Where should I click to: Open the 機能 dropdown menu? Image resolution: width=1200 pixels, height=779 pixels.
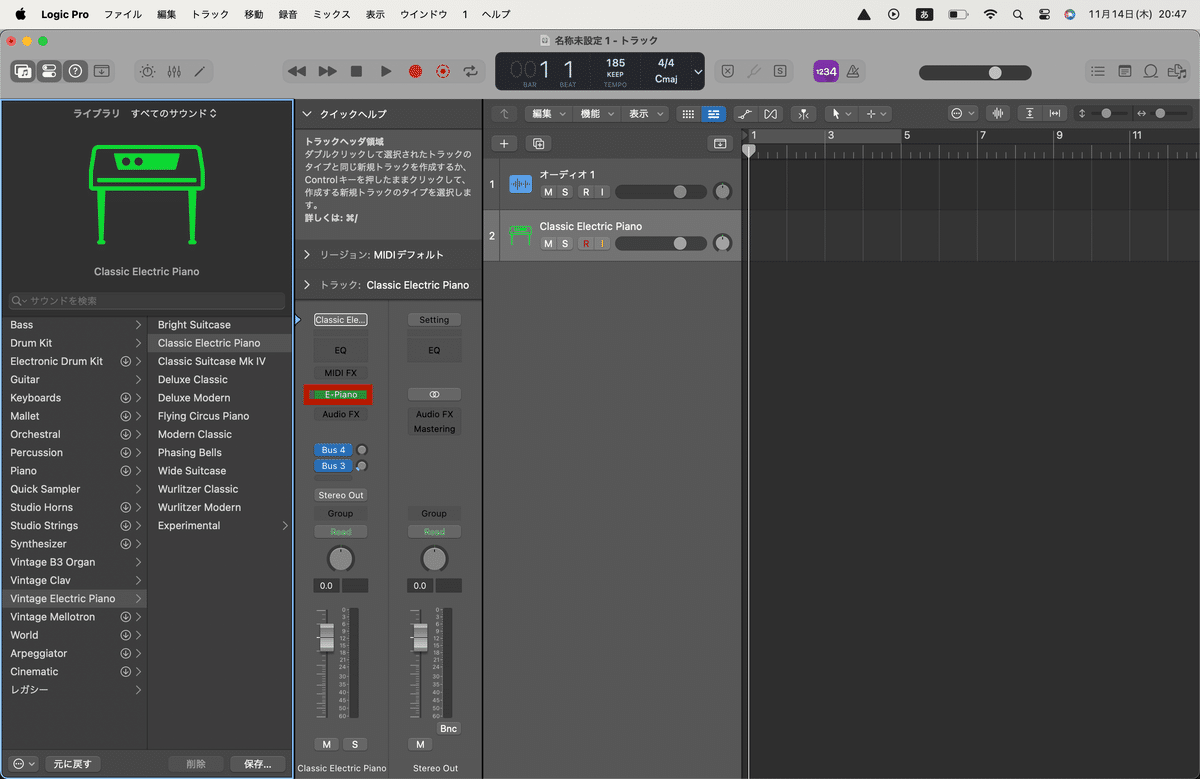coord(597,113)
